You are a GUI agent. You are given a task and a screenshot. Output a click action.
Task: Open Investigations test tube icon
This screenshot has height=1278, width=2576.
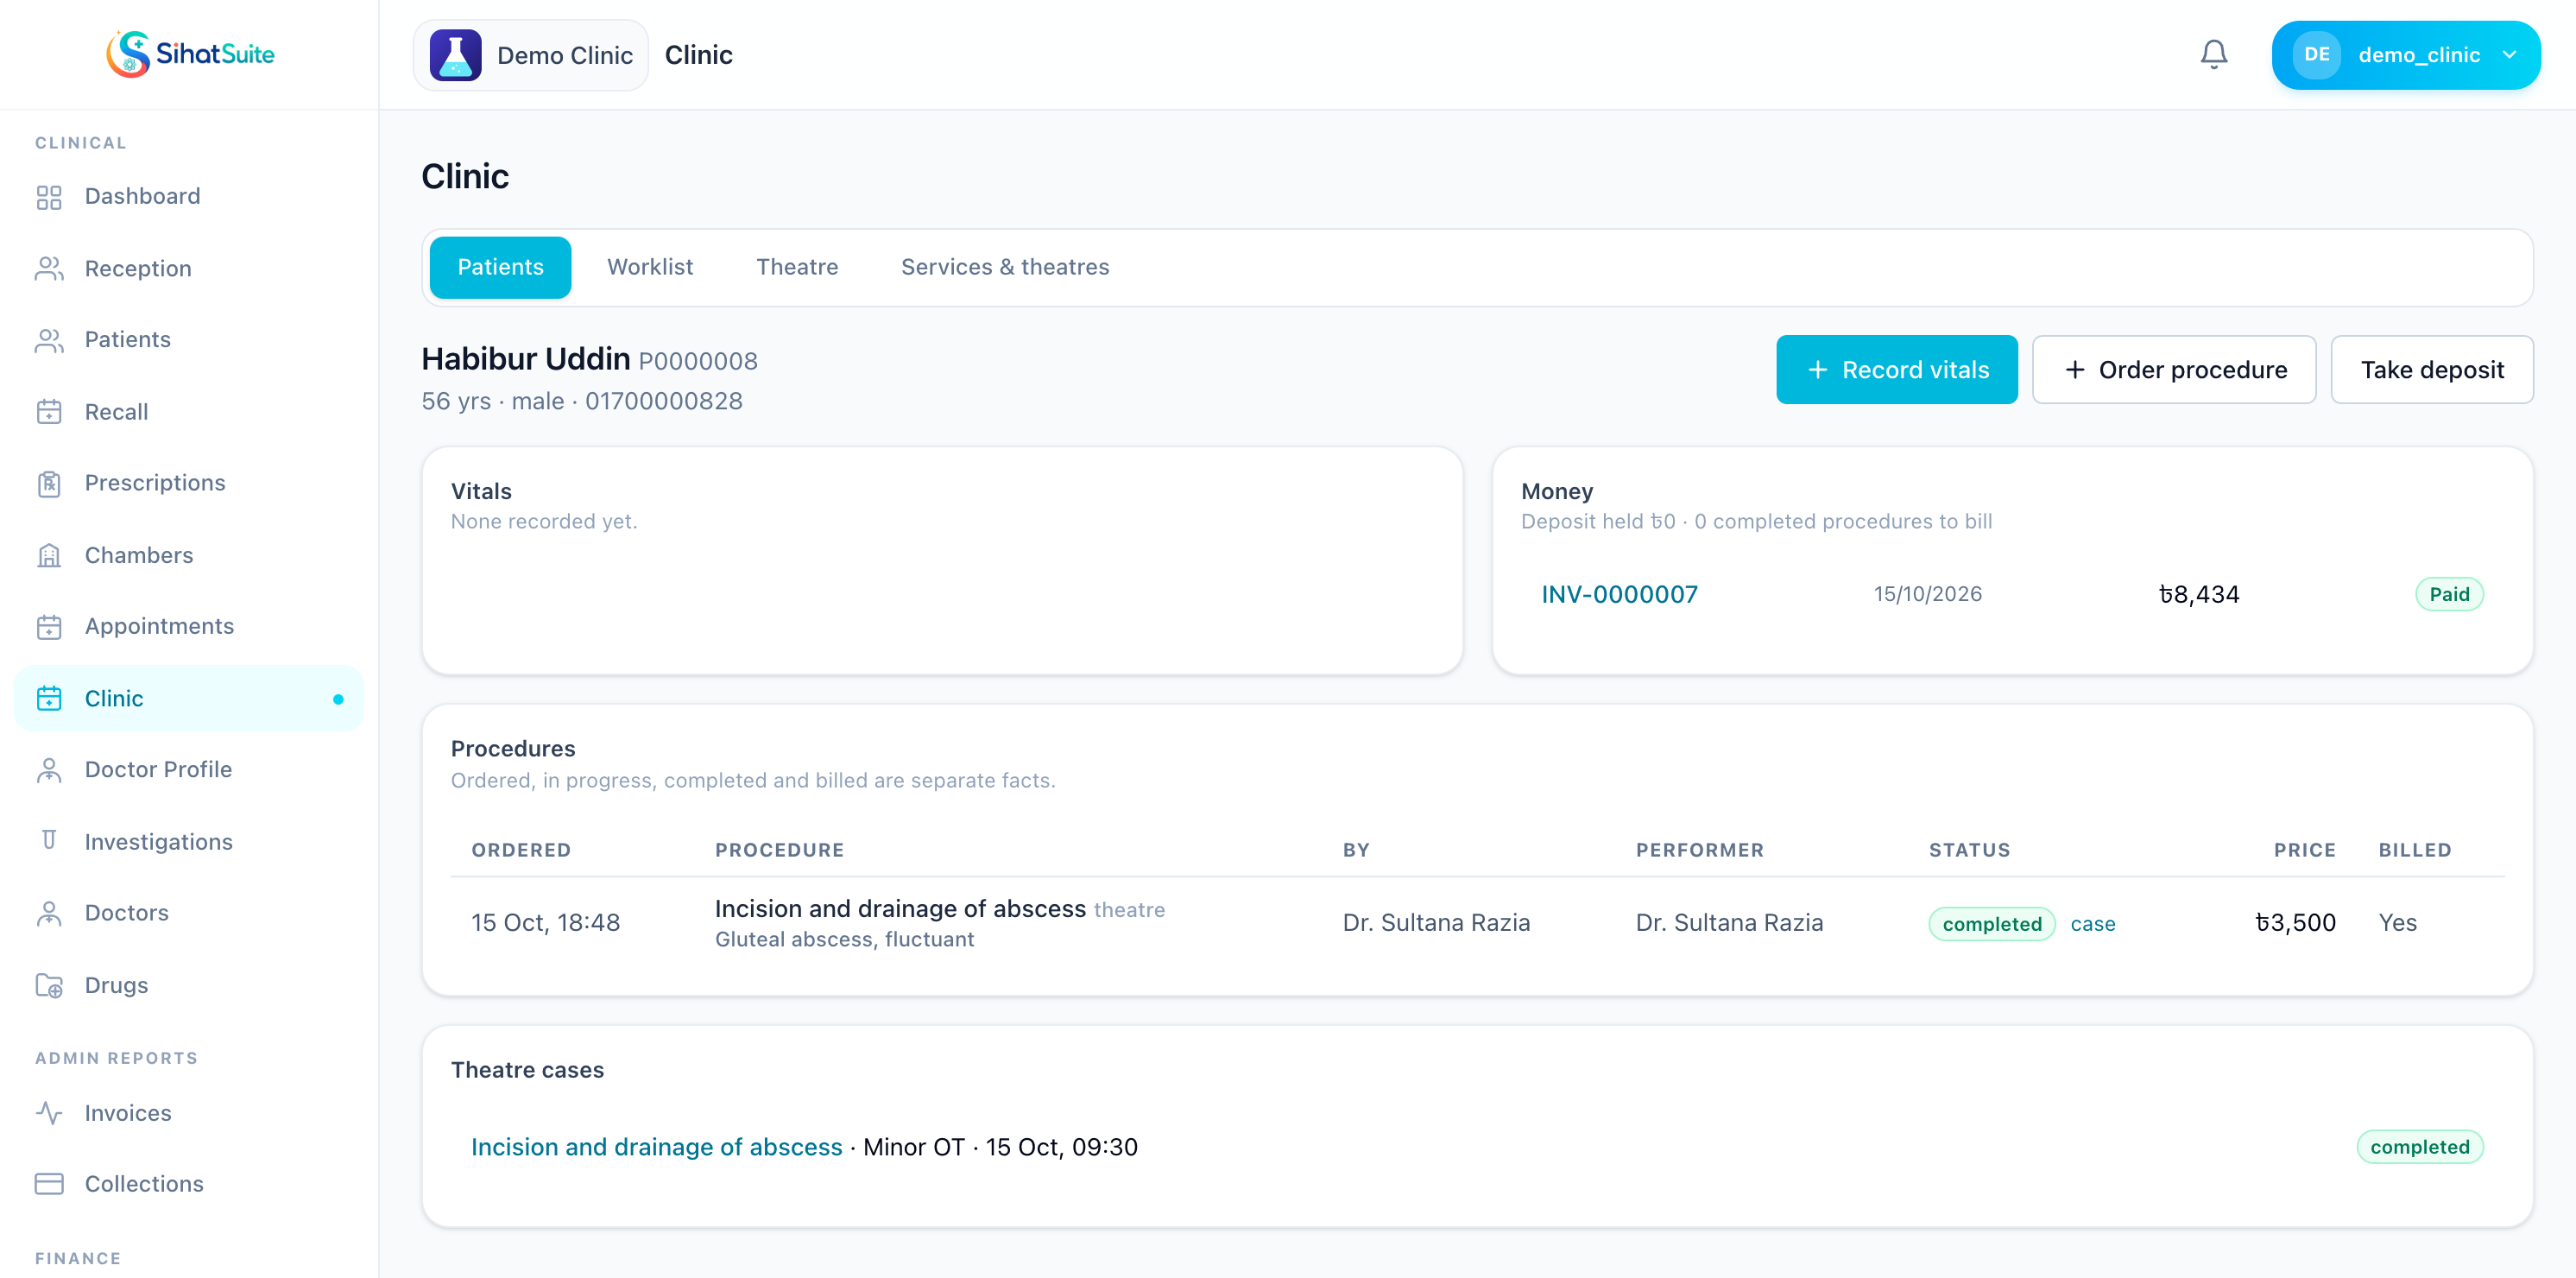49,841
